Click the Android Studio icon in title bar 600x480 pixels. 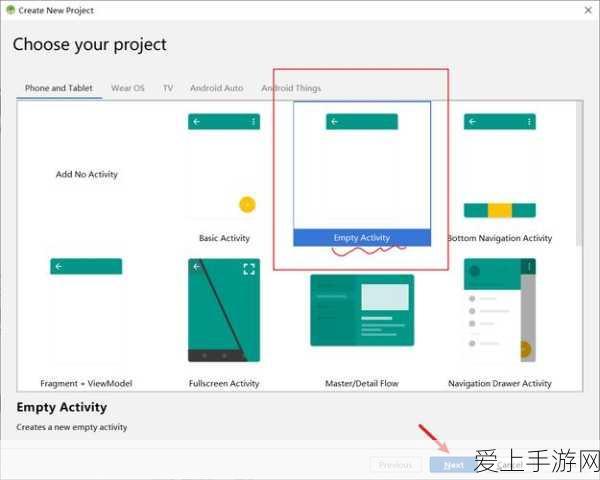[10, 10]
